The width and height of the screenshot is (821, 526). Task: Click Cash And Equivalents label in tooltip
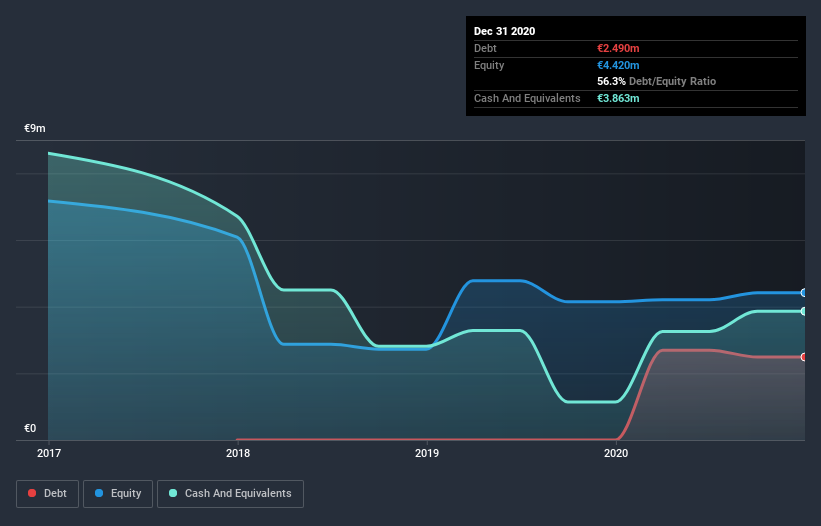point(527,98)
